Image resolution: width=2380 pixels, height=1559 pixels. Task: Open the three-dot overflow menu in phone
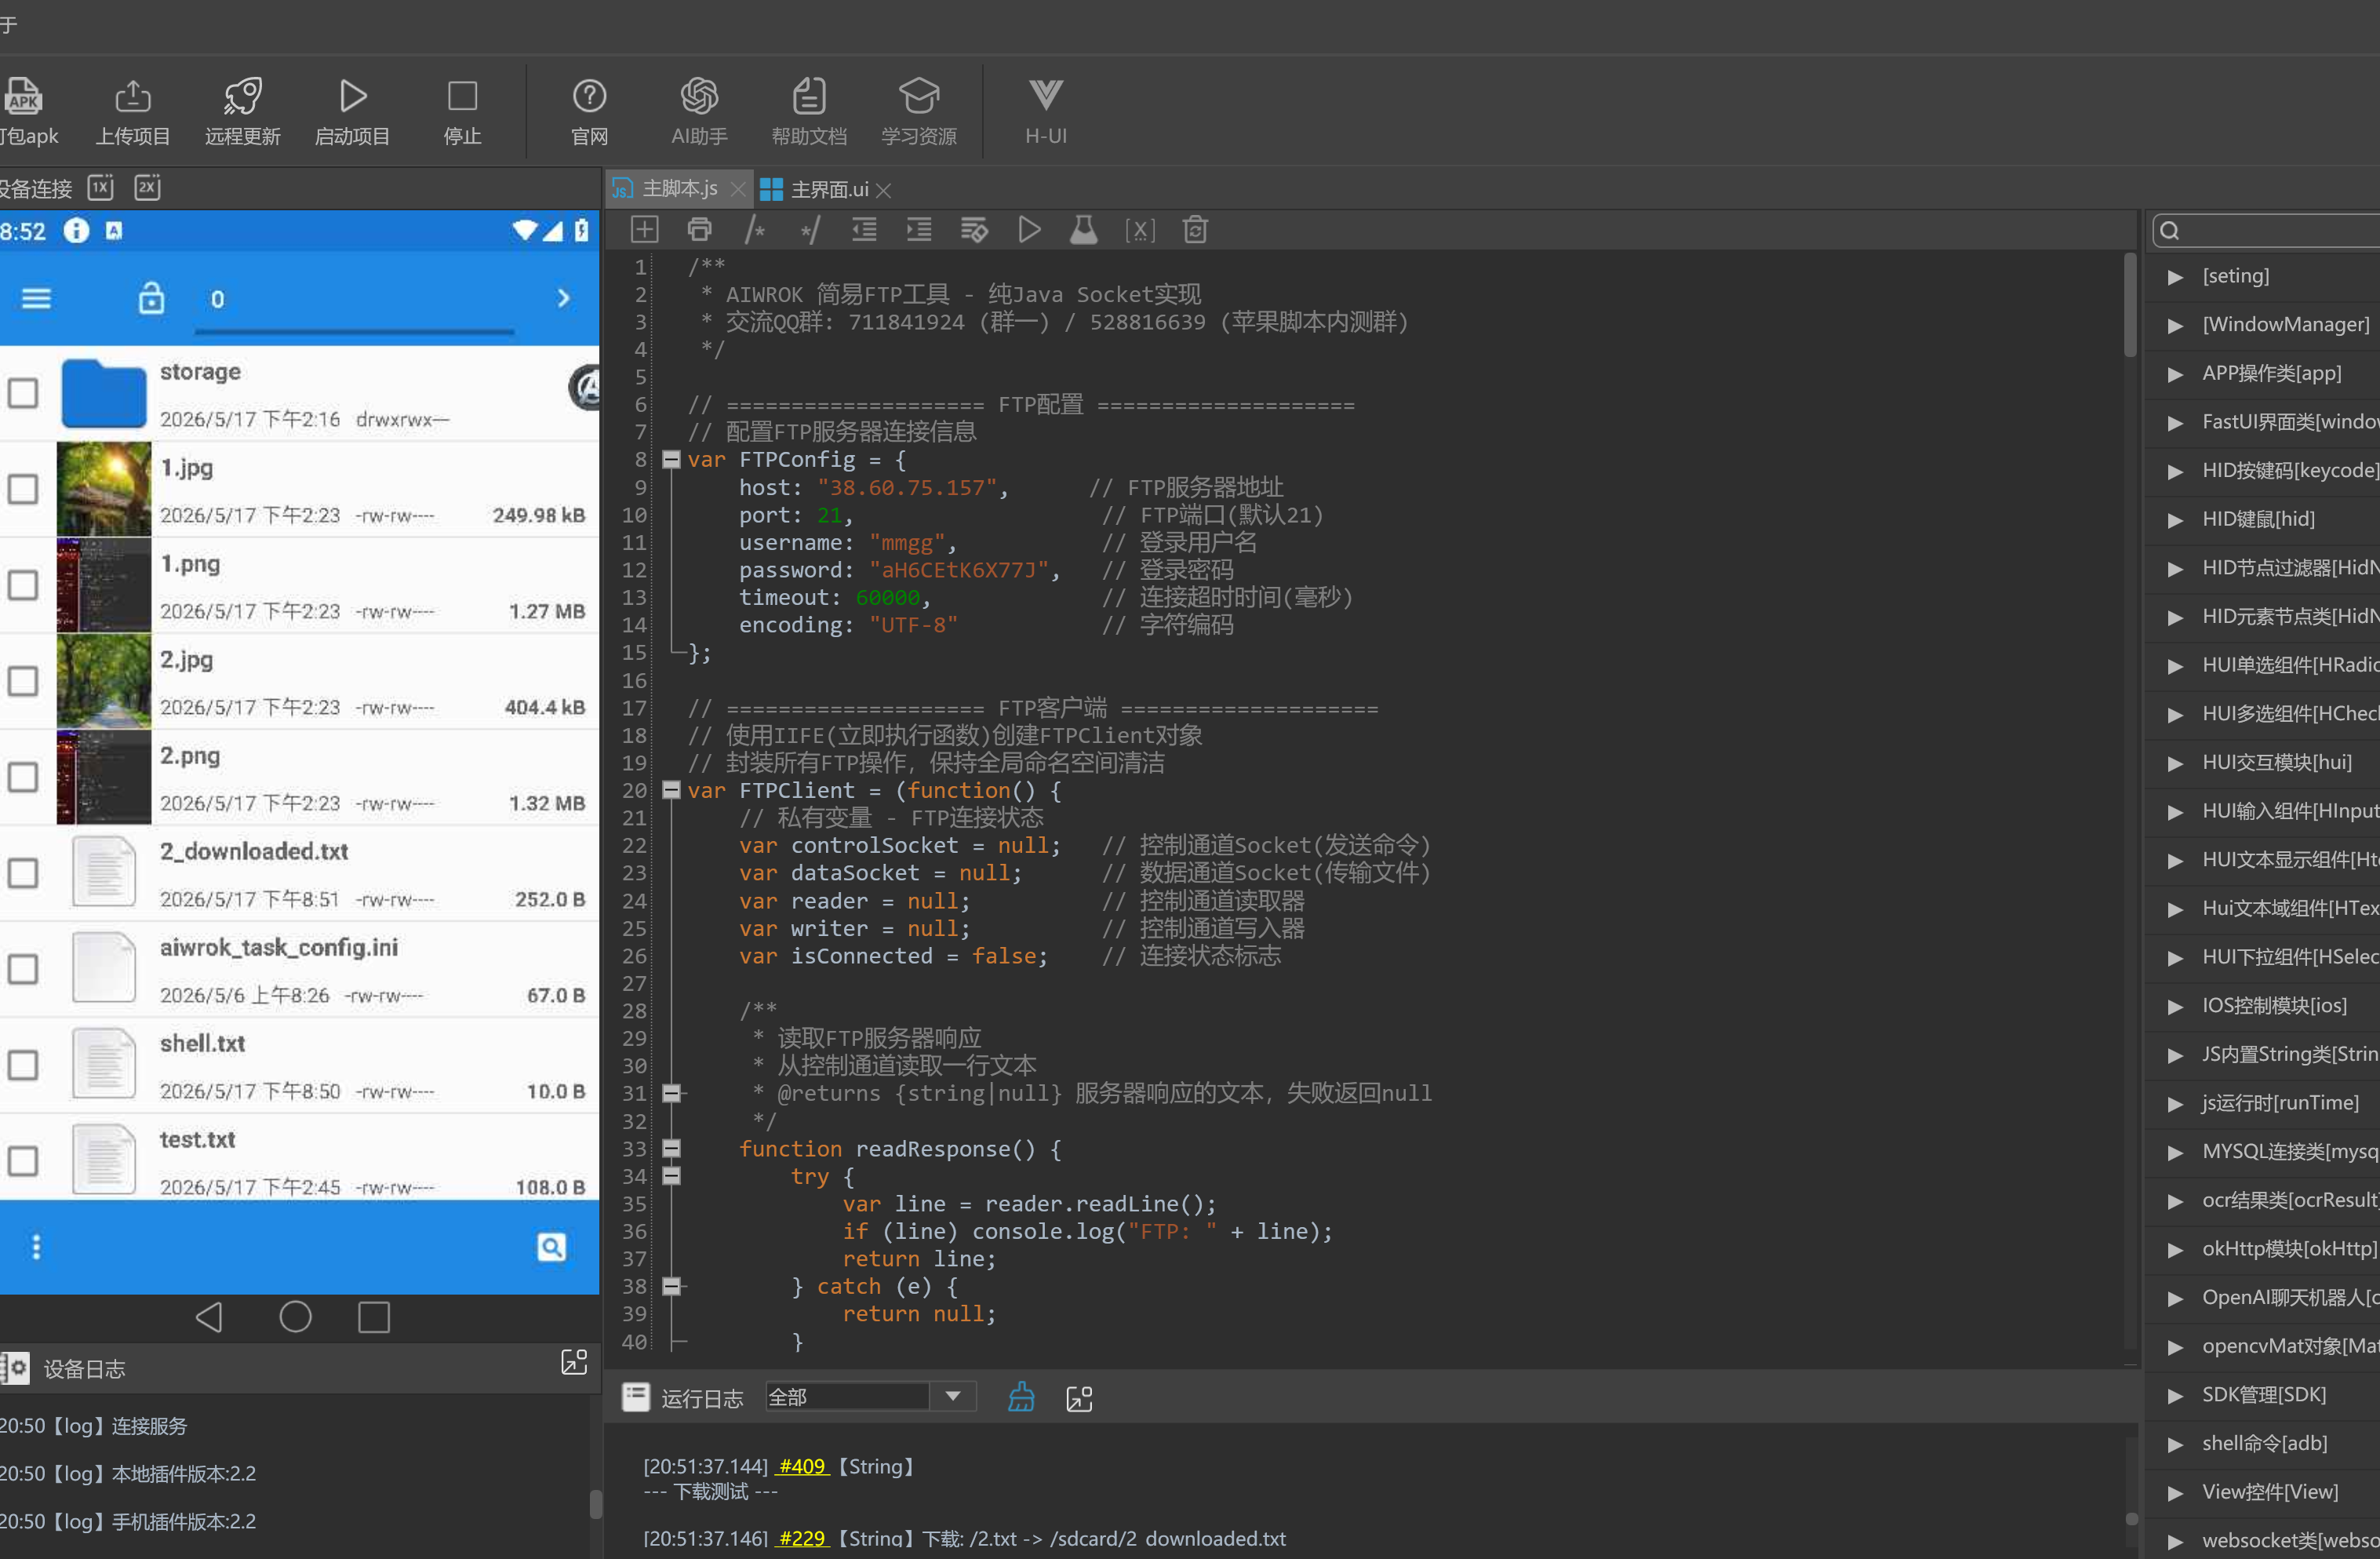pyautogui.click(x=37, y=1247)
